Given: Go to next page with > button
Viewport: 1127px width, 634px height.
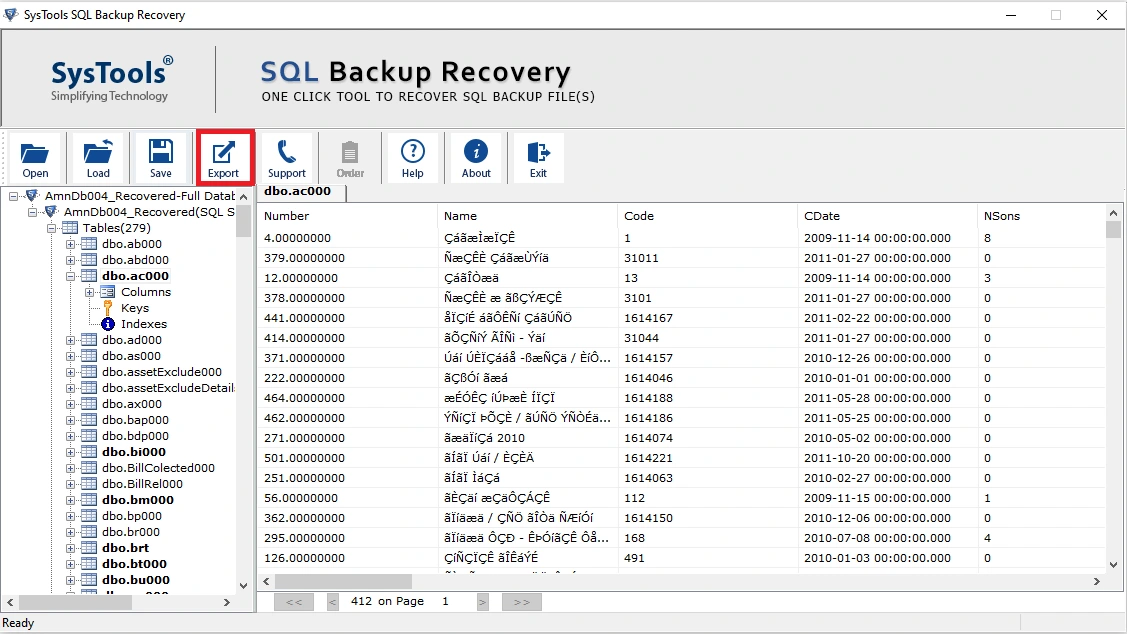Looking at the screenshot, I should (x=483, y=602).
